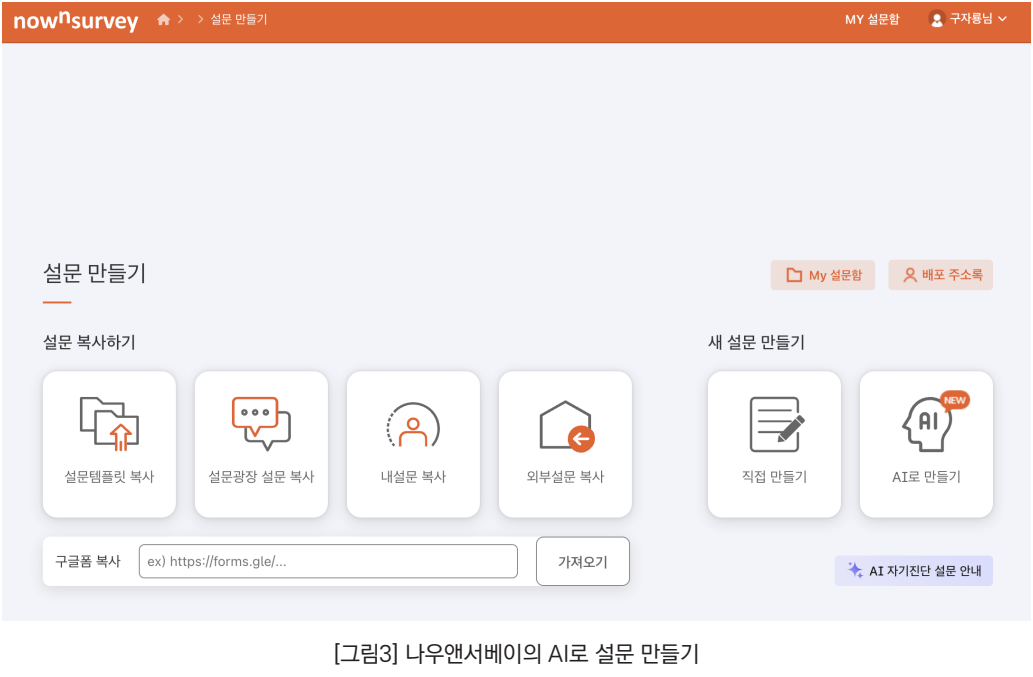Click the 가져오기 import button

[x=583, y=561]
